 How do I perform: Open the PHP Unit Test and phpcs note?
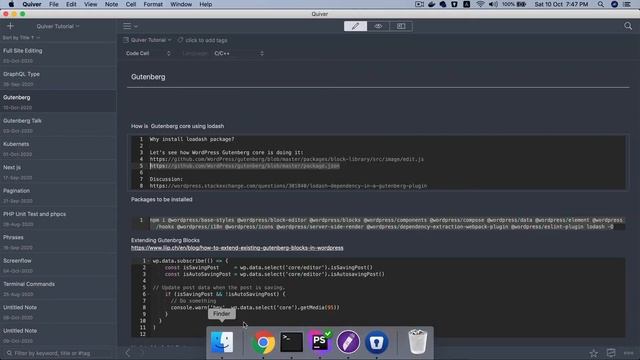pyautogui.click(x=58, y=218)
